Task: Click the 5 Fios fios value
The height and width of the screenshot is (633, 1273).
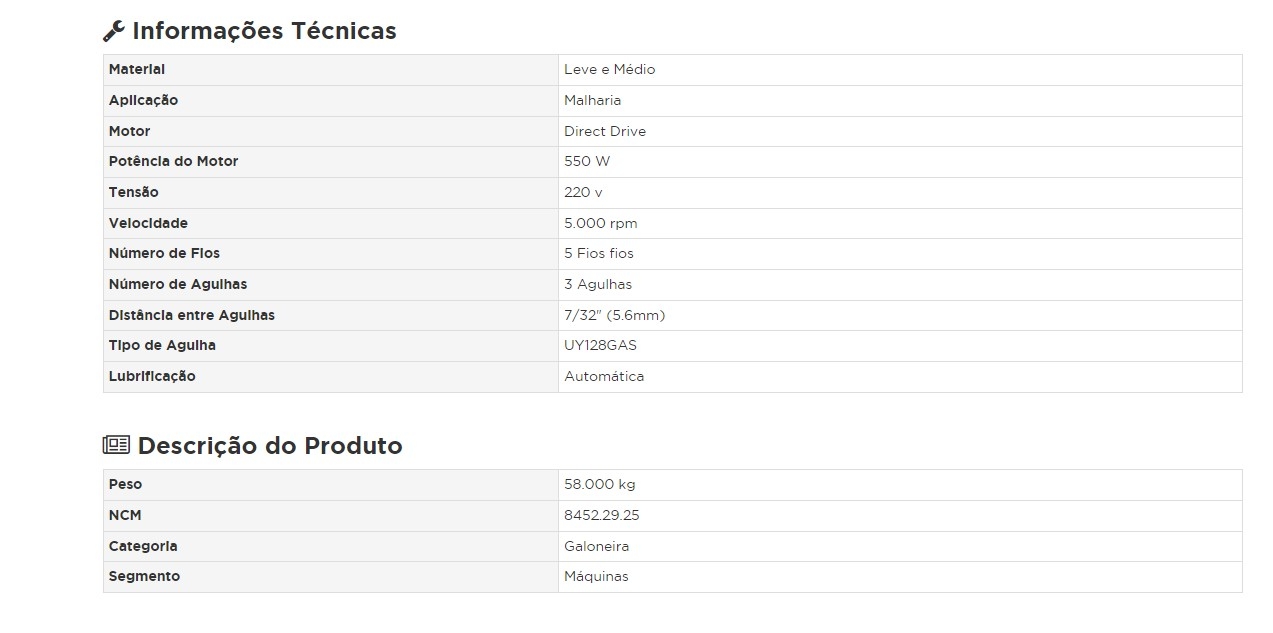Action: 598,253
